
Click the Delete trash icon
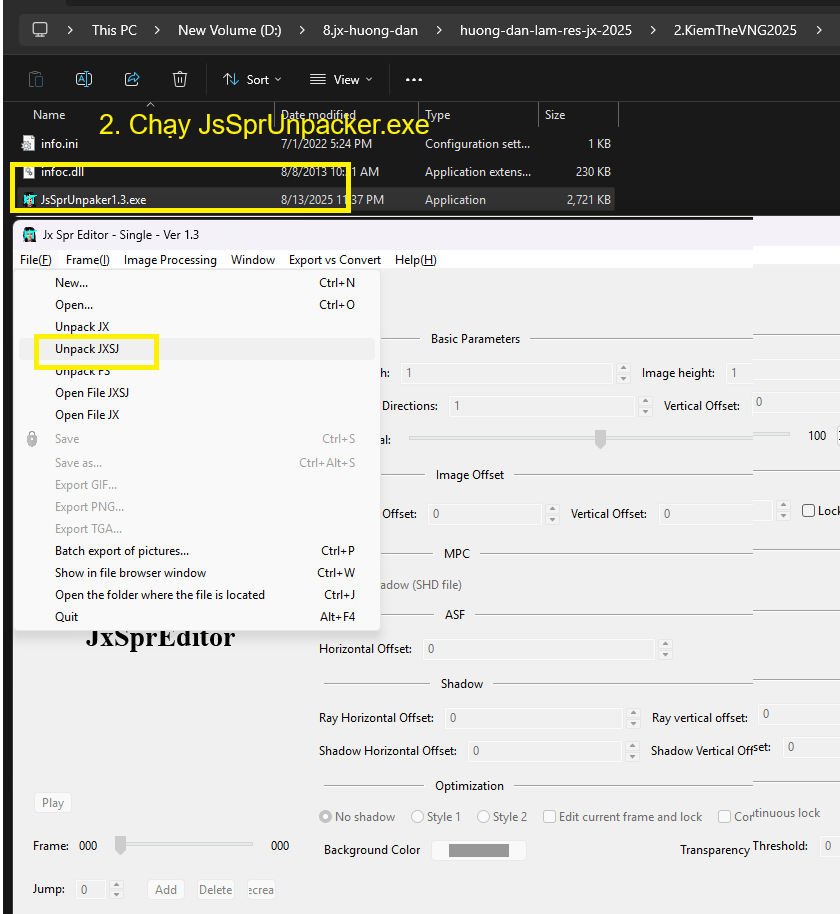[180, 79]
